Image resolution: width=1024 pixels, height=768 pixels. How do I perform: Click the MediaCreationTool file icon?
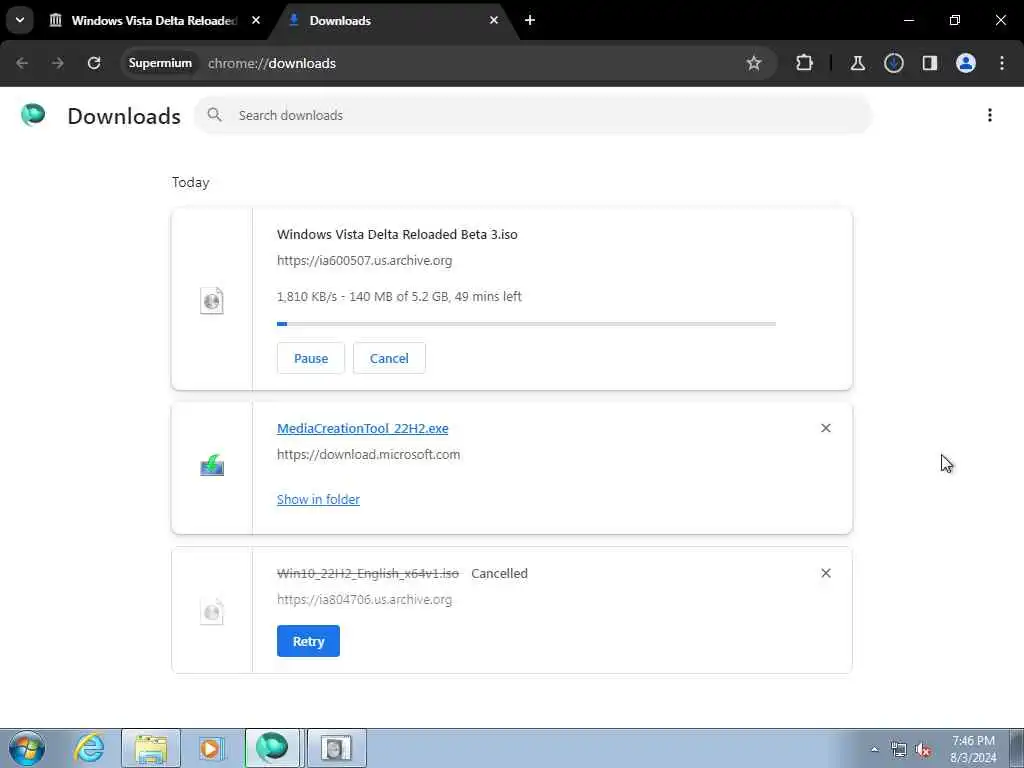pyautogui.click(x=212, y=466)
